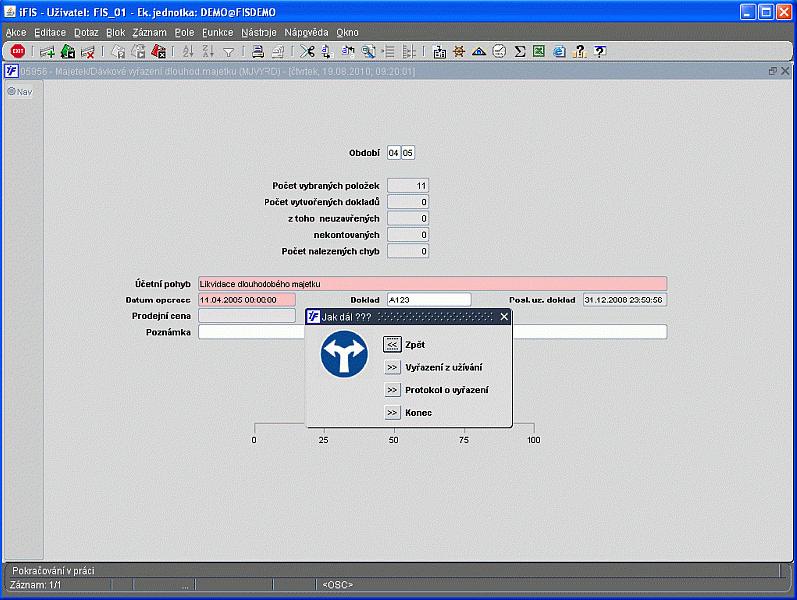Click the Období month field 04

coord(393,153)
